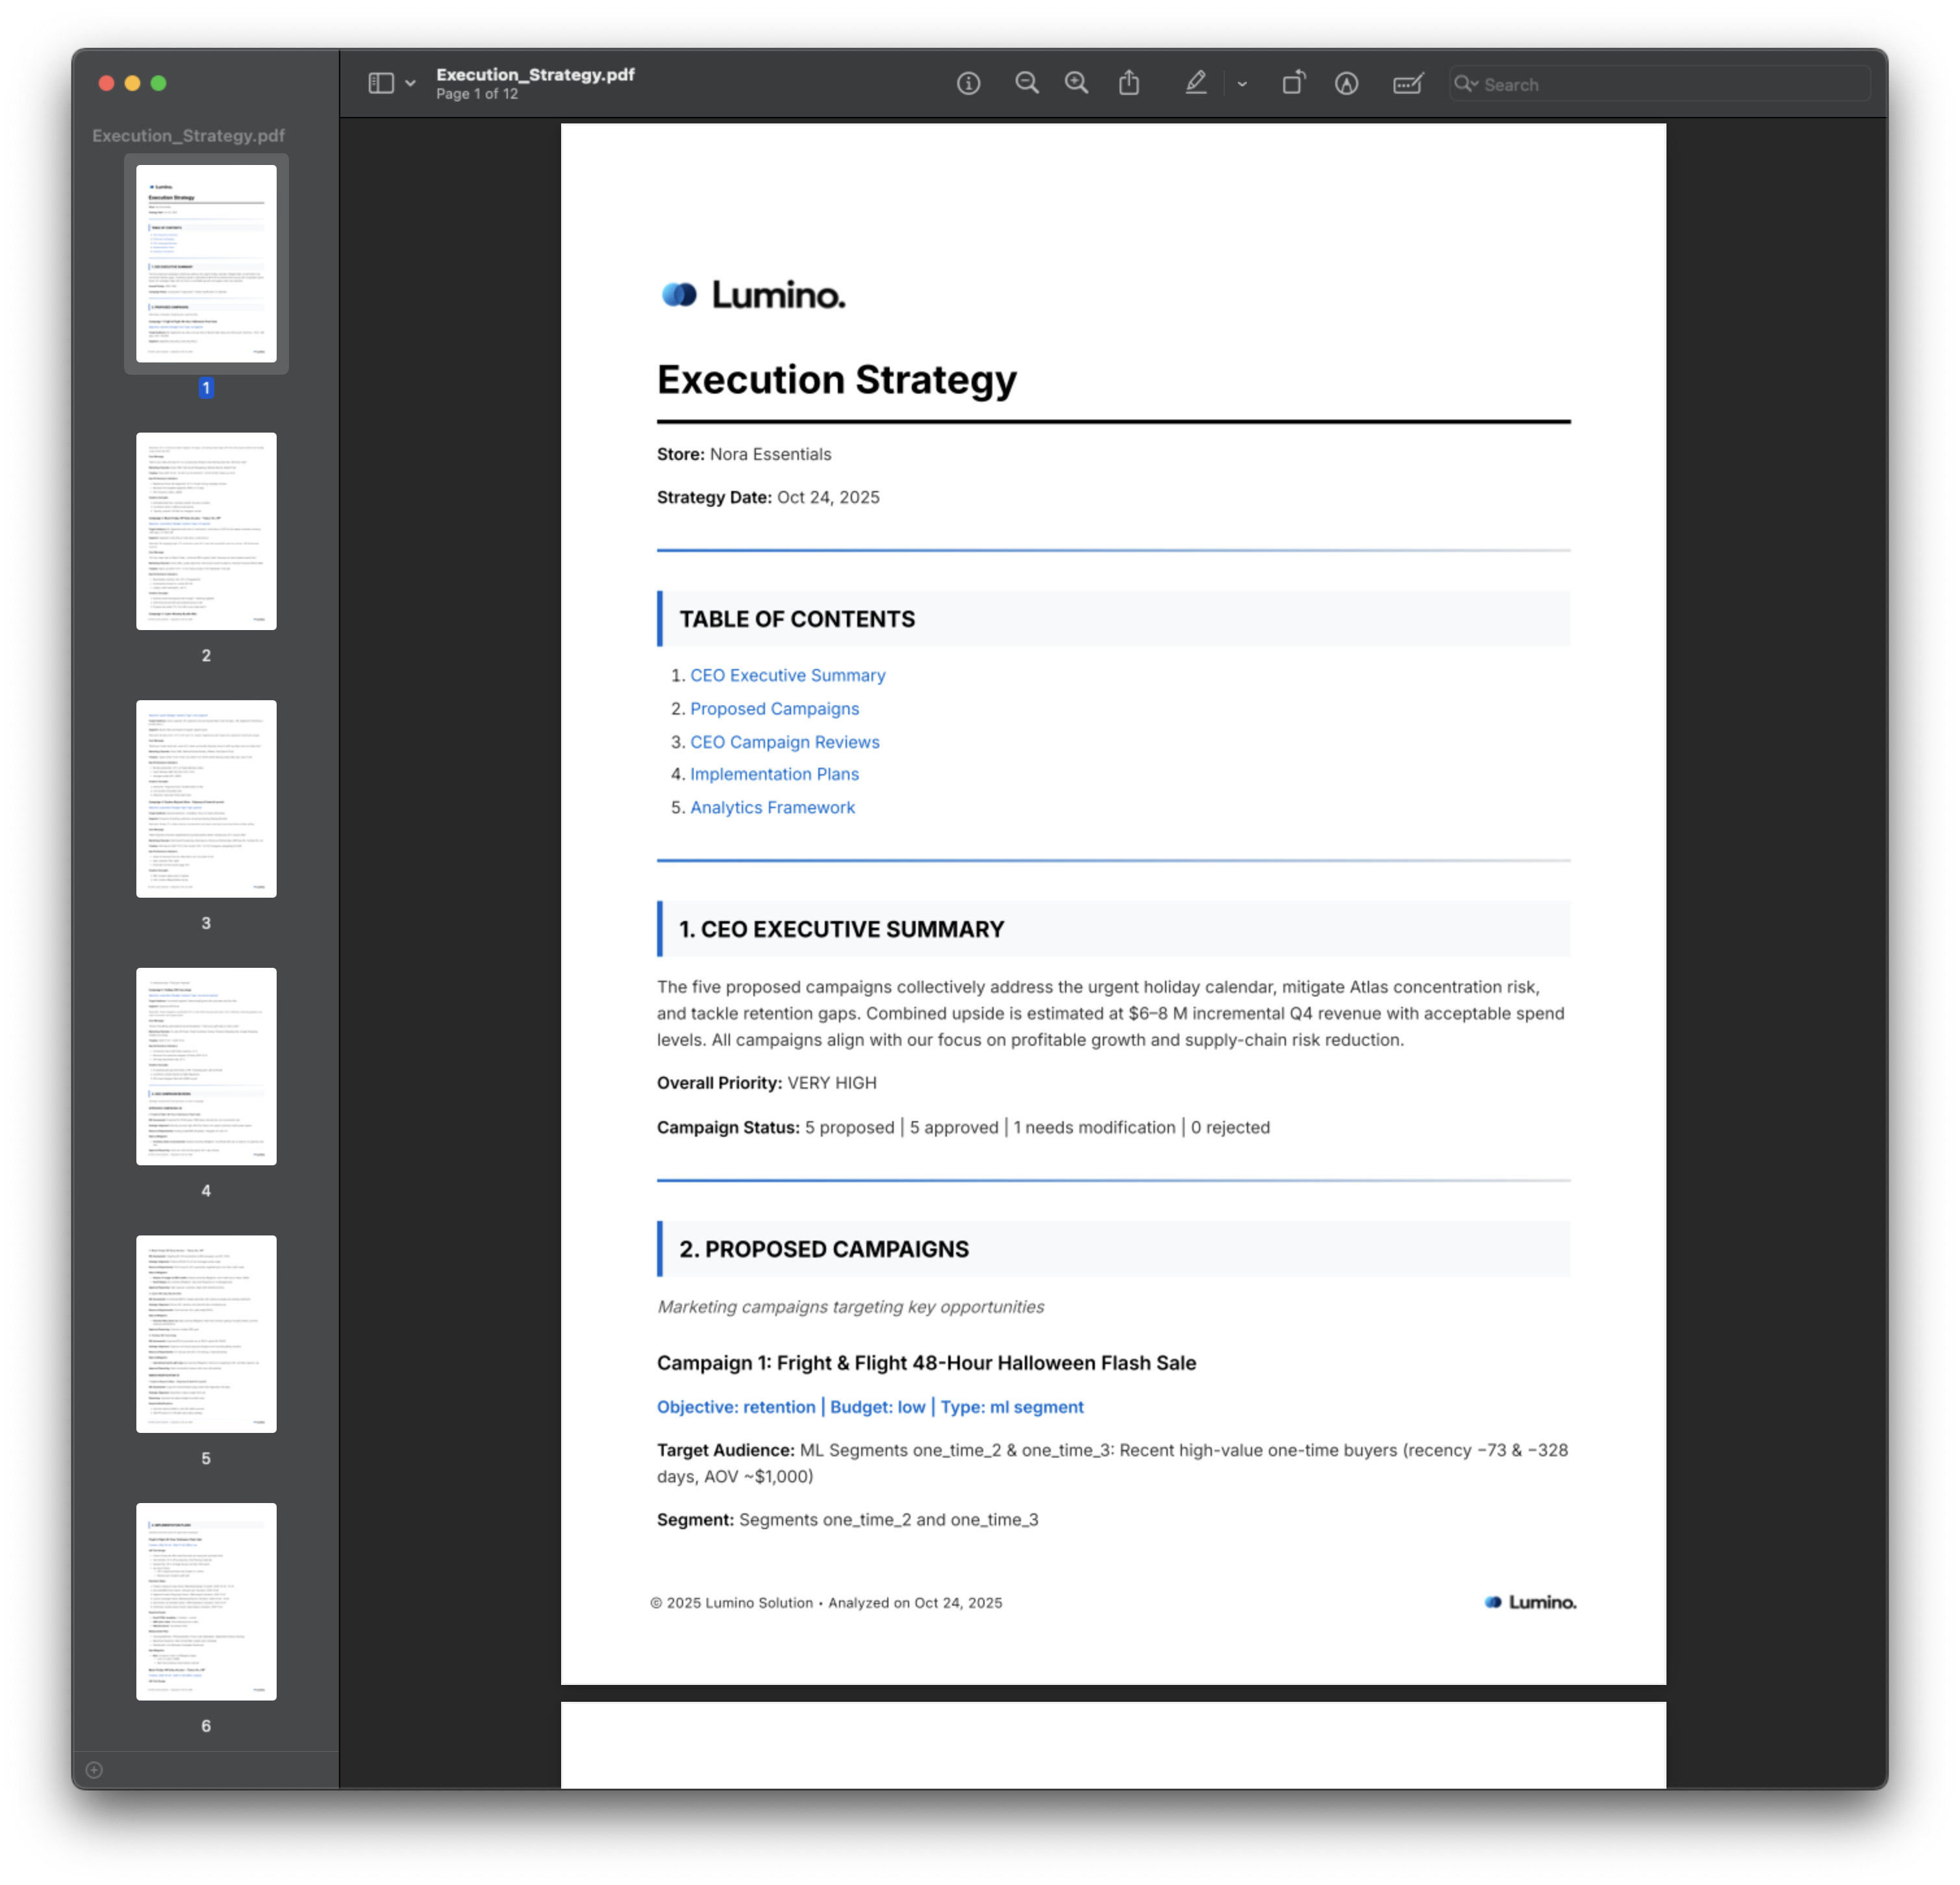Image resolution: width=1960 pixels, height=1885 pixels.
Task: Open the sketch annotation tool
Action: click(x=1347, y=83)
